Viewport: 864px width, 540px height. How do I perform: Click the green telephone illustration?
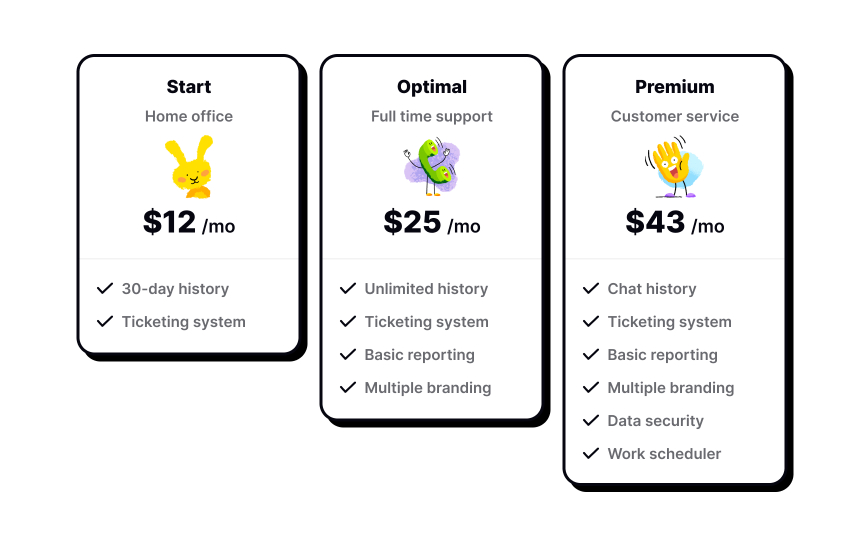coord(432,167)
